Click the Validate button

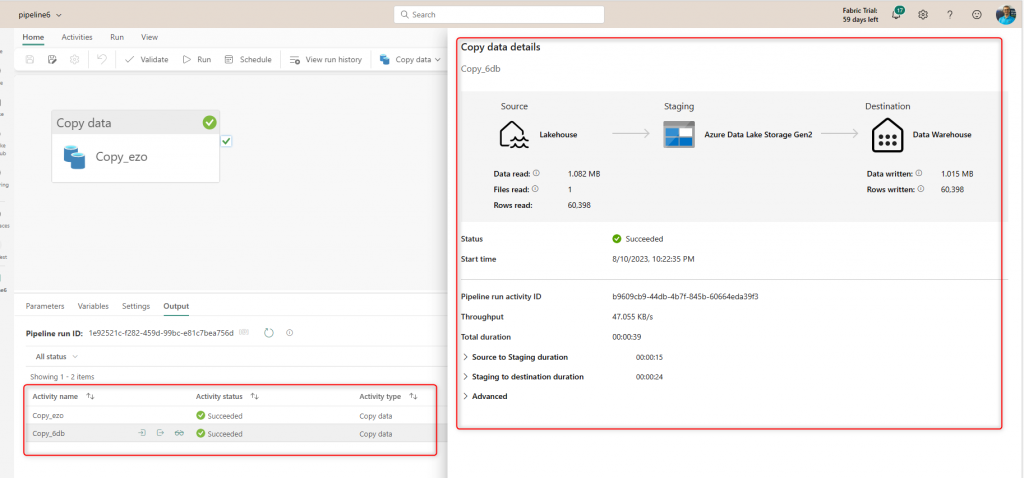146,60
